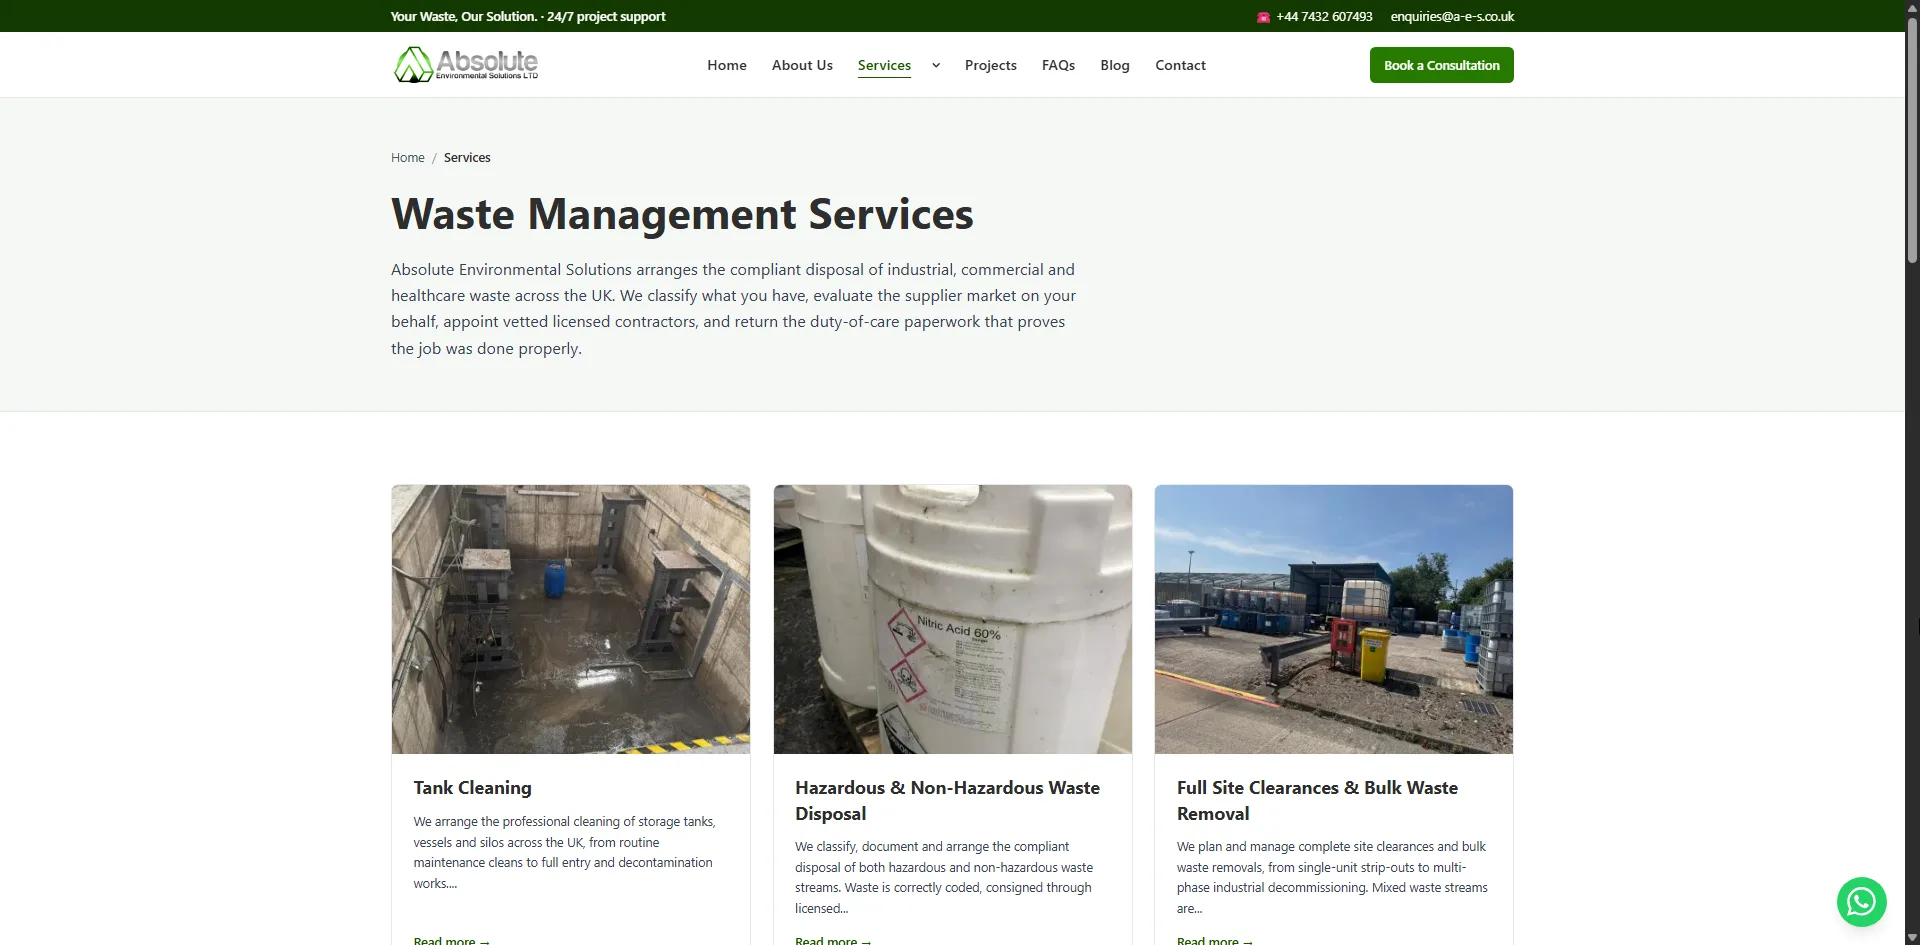Click Services breadcrumb text
This screenshot has height=945, width=1920.
click(467, 158)
